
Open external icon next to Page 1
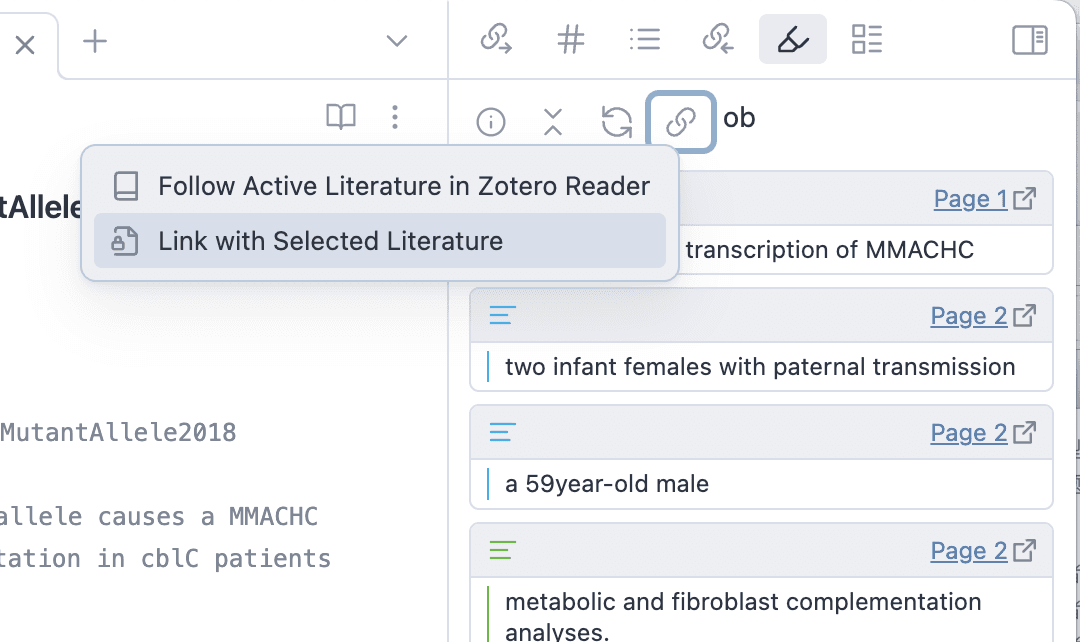pyautogui.click(x=1024, y=199)
